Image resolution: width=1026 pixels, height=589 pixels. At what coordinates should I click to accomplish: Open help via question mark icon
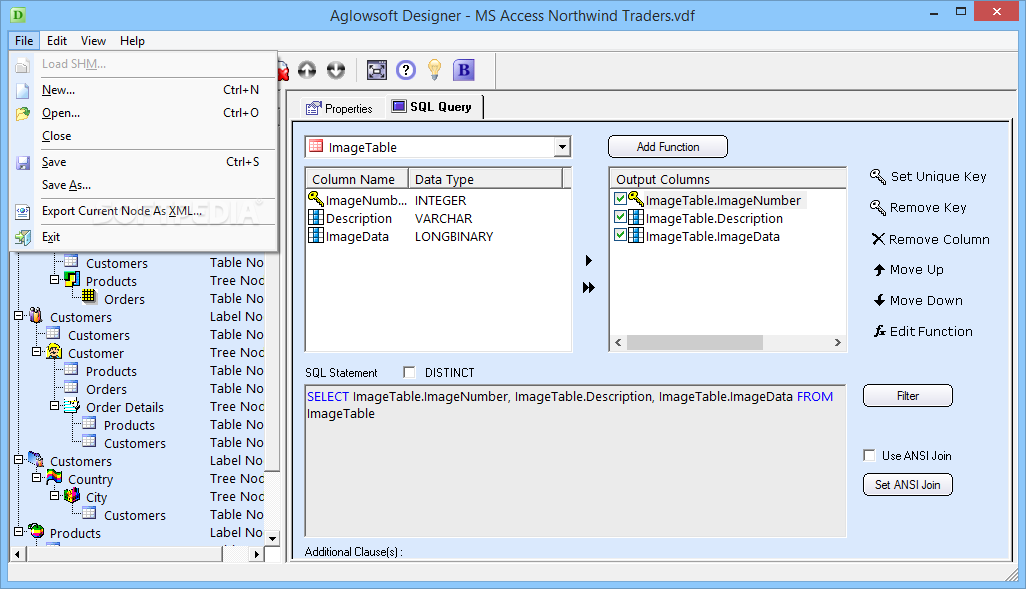pyautogui.click(x=406, y=70)
